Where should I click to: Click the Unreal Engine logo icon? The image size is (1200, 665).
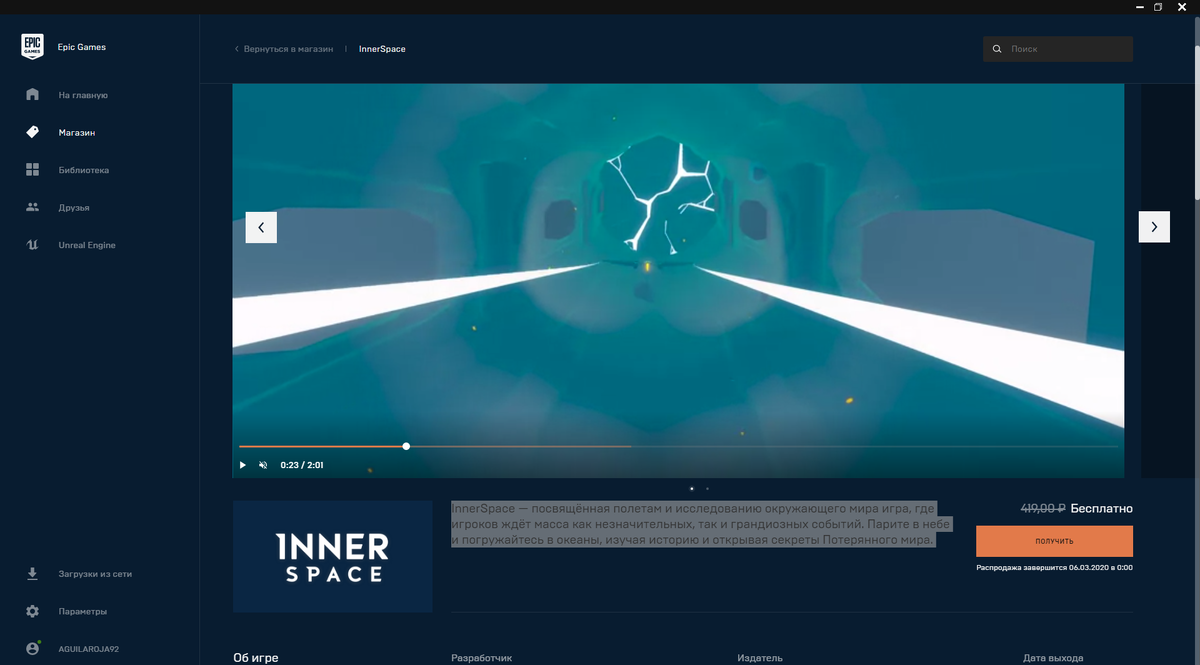coord(32,245)
